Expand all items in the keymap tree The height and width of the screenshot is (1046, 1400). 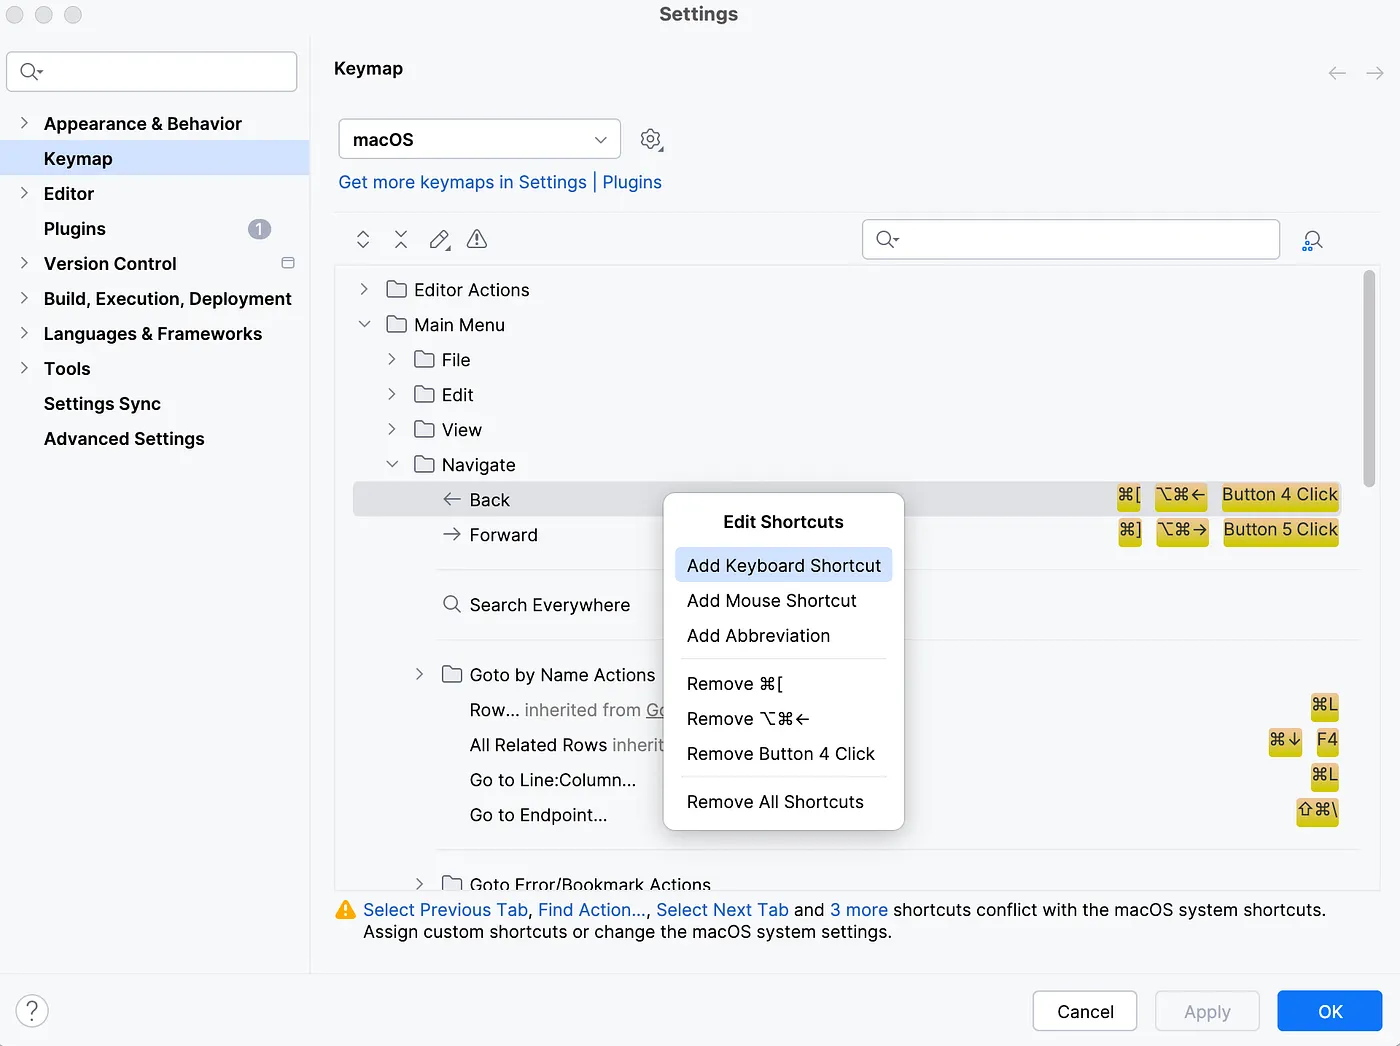363,239
